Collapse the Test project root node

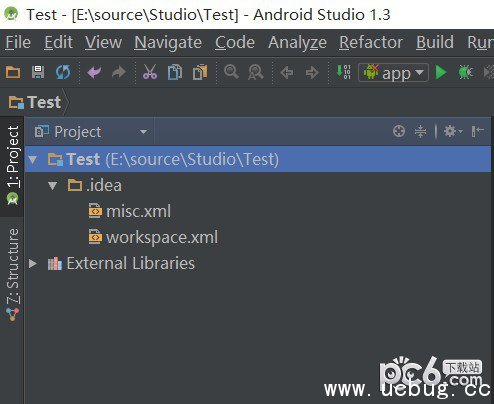tap(33, 159)
